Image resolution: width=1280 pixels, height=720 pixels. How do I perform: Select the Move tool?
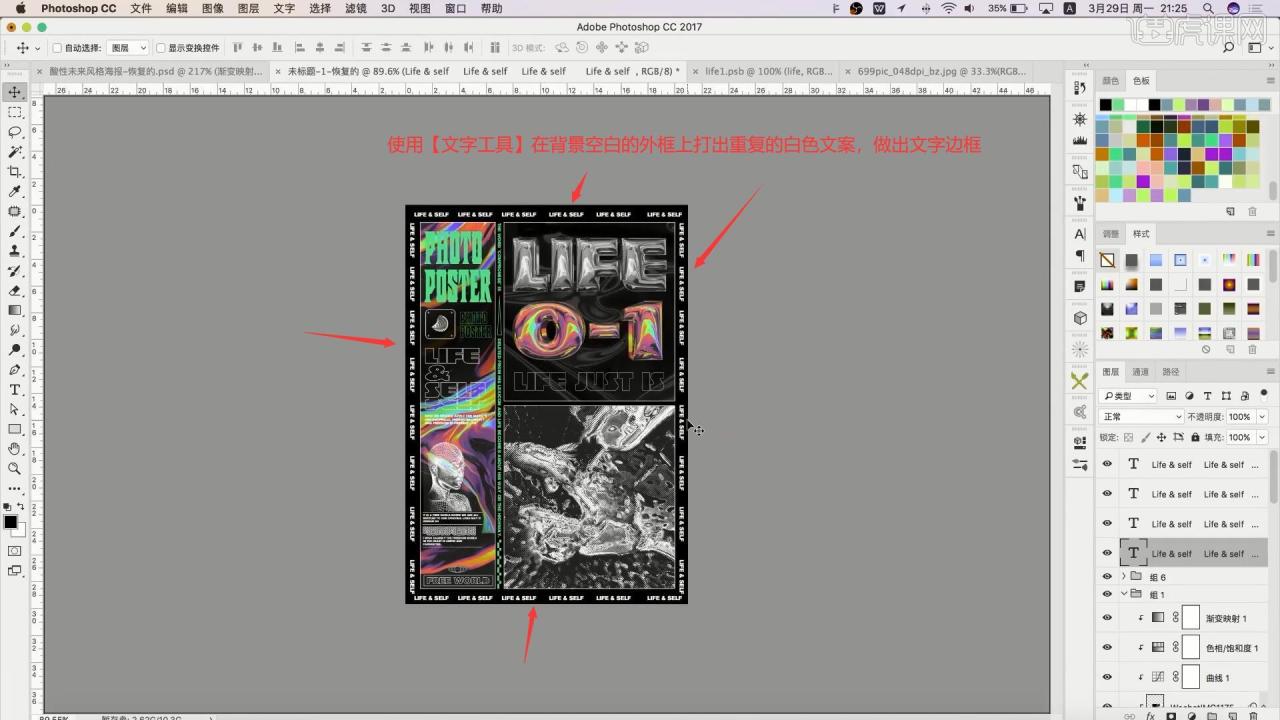click(15, 92)
